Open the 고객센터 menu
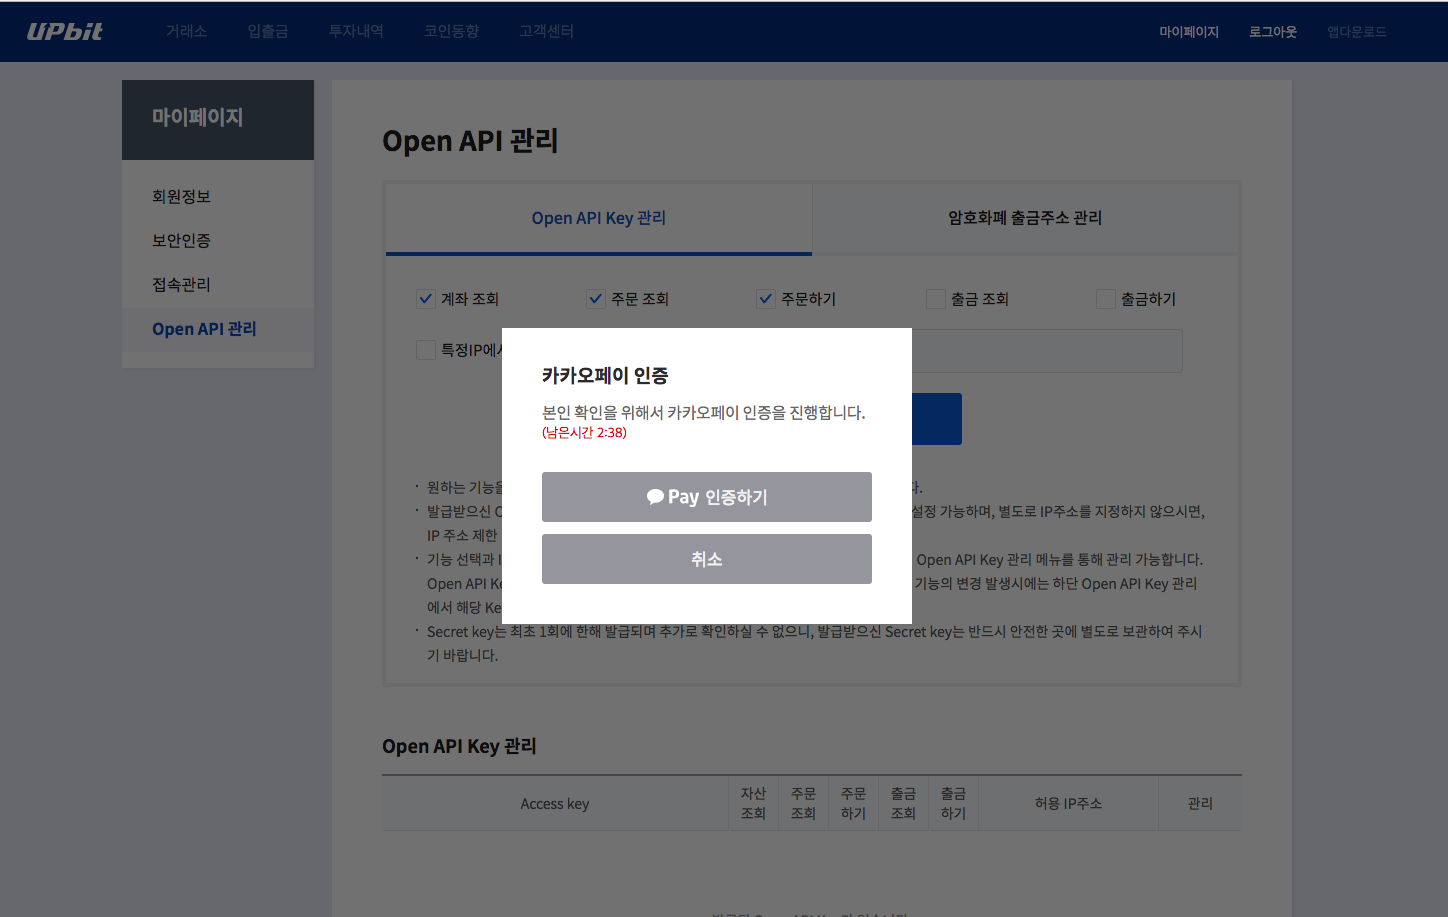This screenshot has width=1448, height=917. [546, 31]
